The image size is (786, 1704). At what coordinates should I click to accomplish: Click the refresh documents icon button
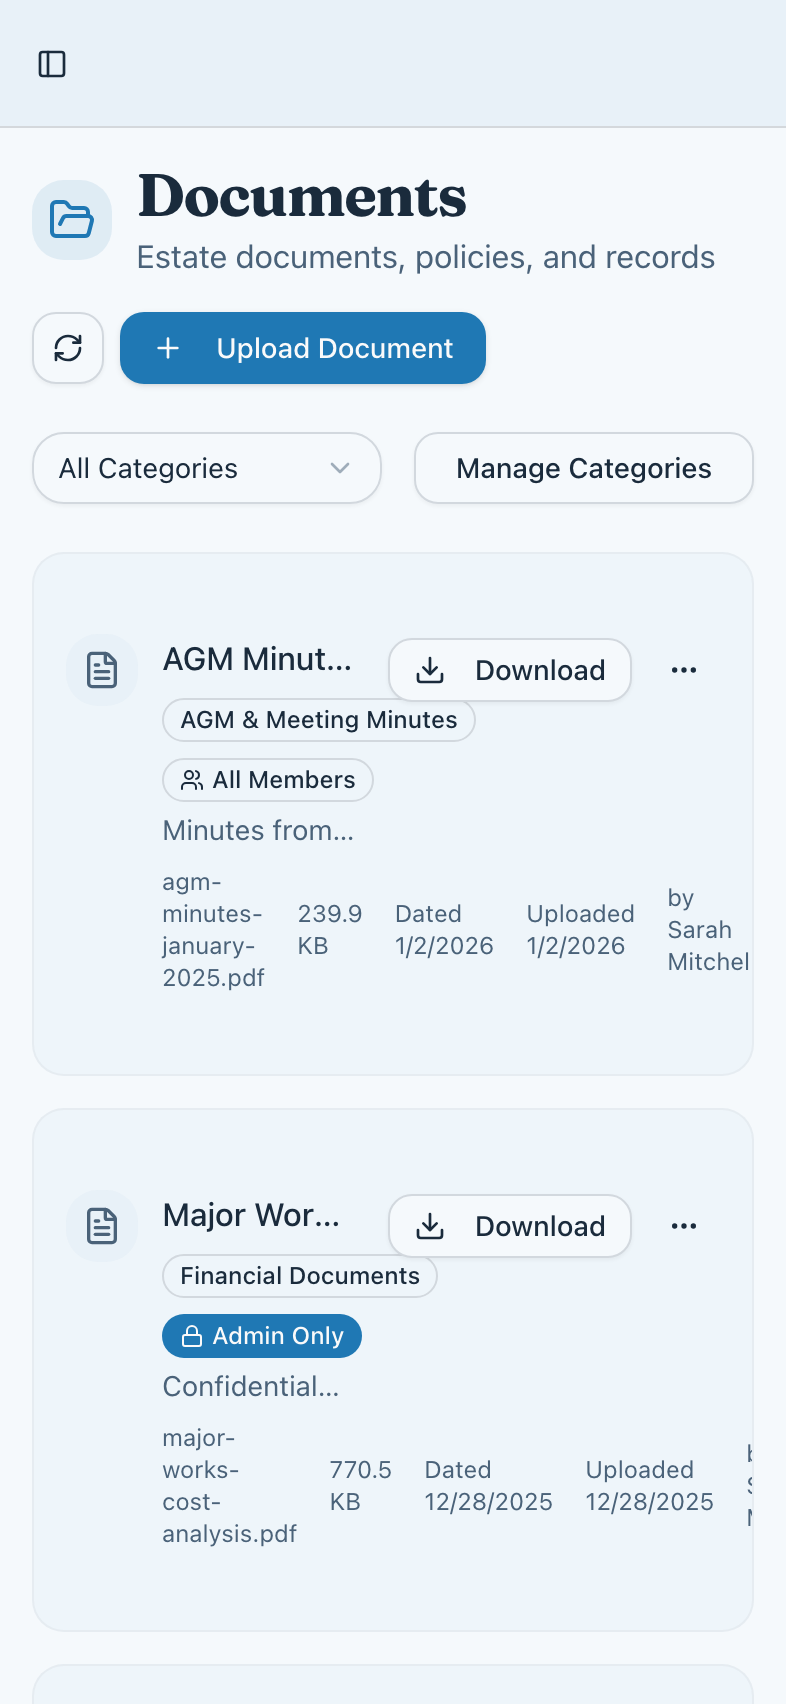coord(68,348)
